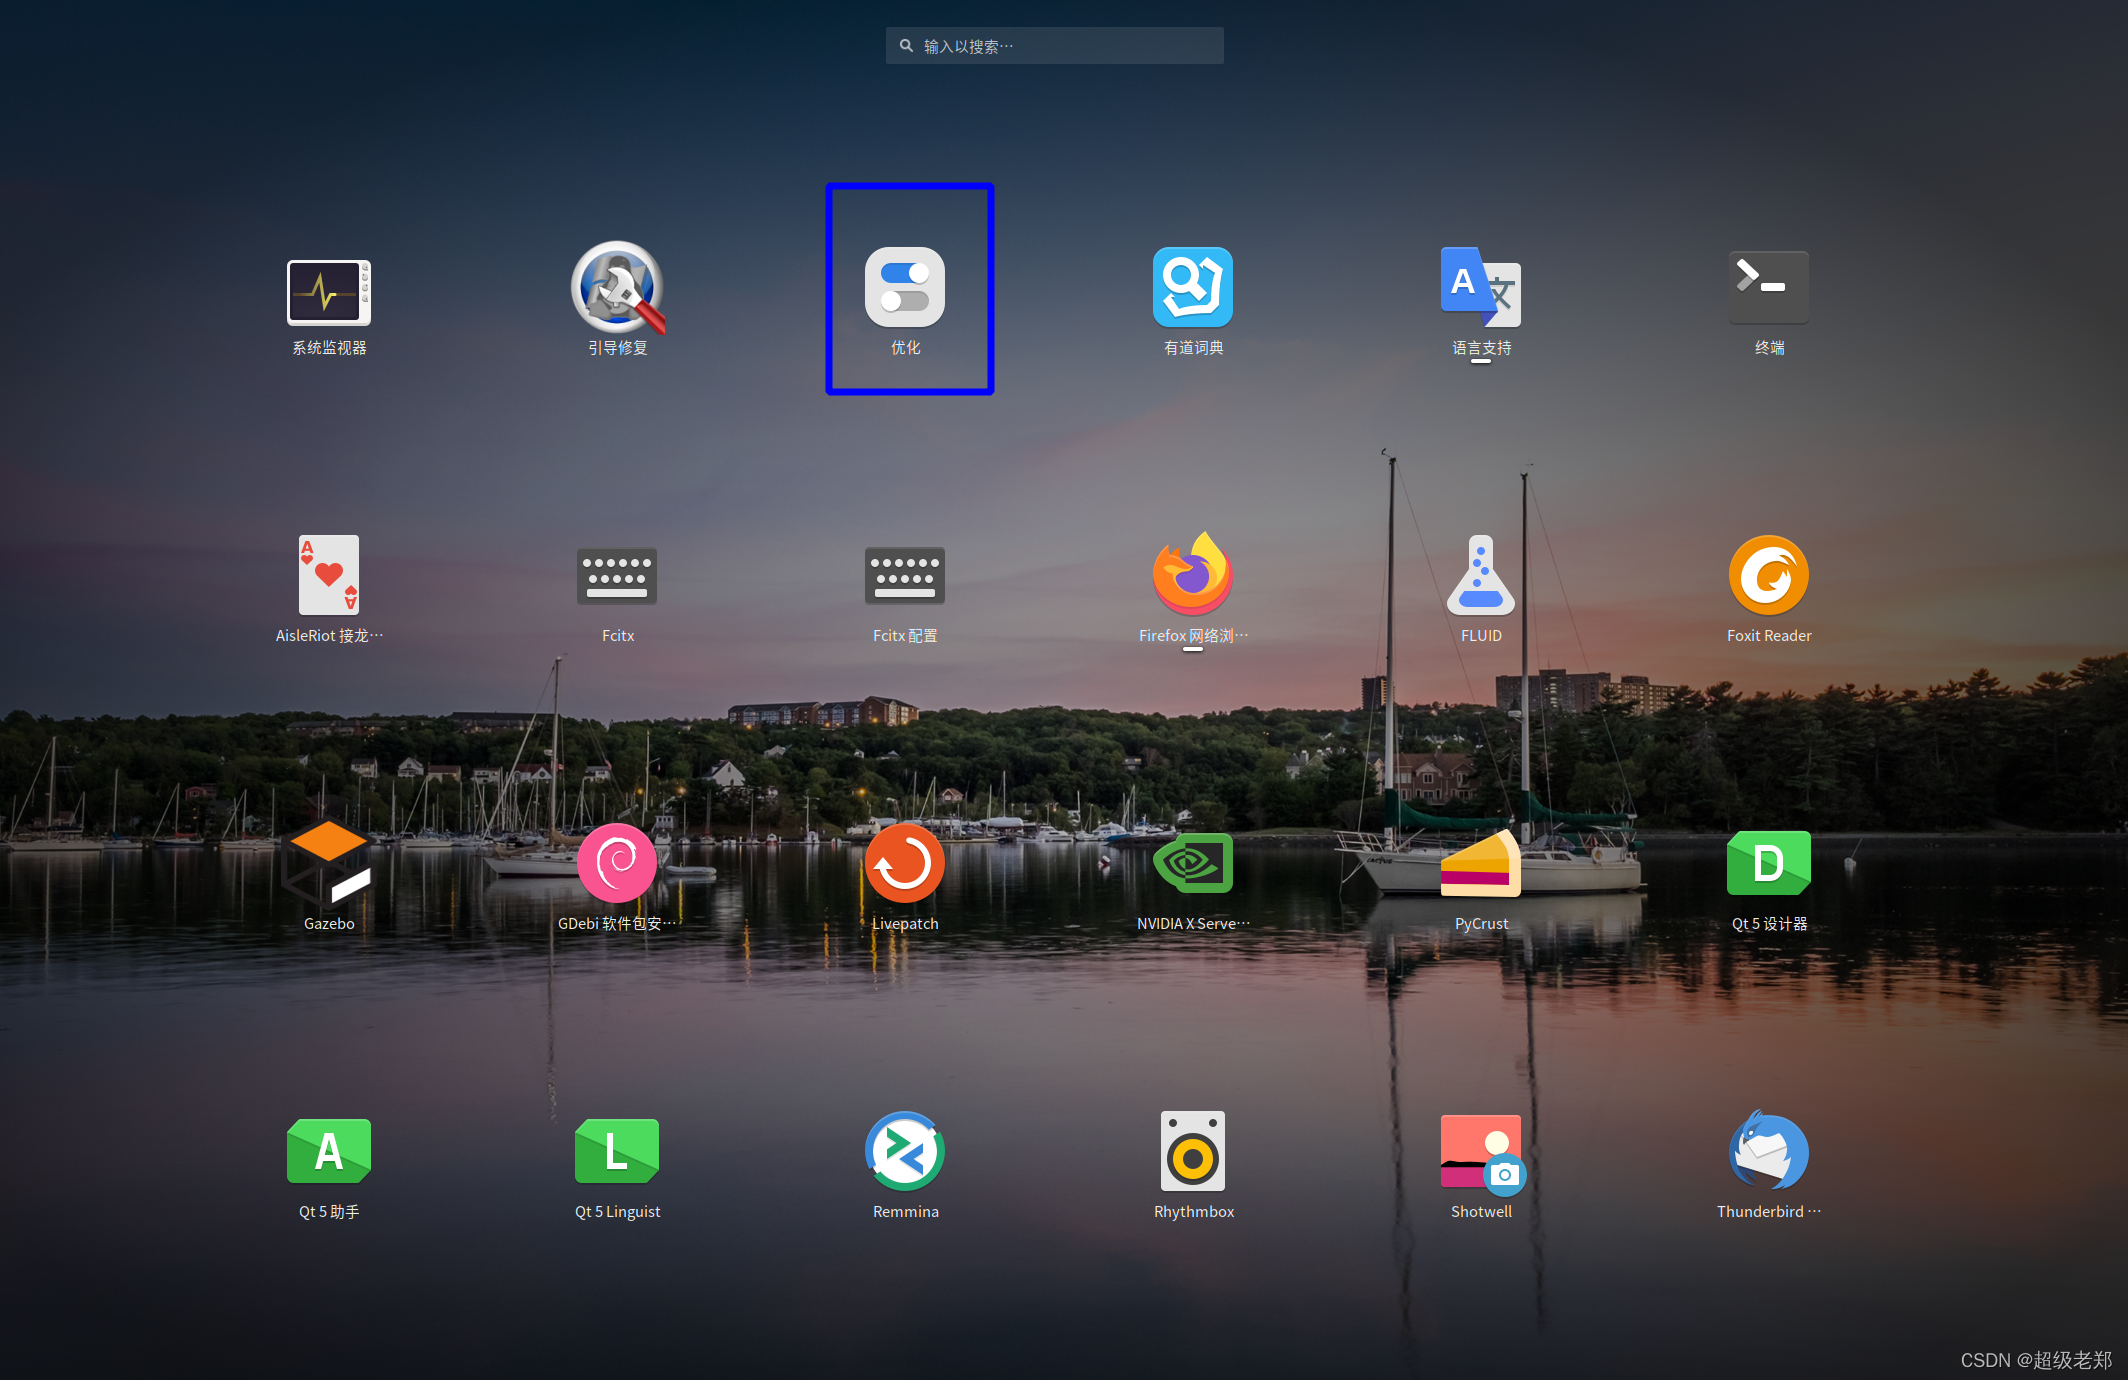This screenshot has width=2128, height=1380.
Task: Launch GDebi package installer
Action: pyautogui.click(x=617, y=864)
